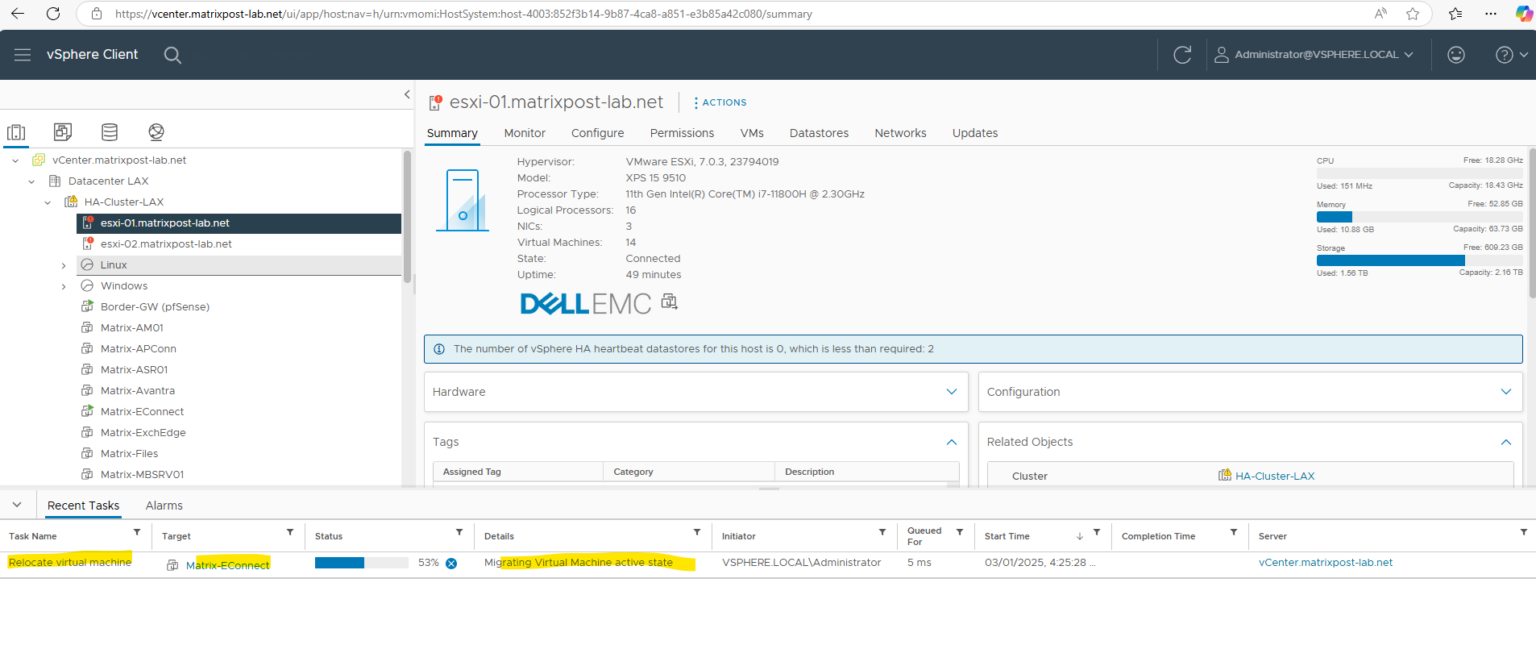Screen dimensions: 1536x645
Task: Collapse the Tags panel chevron
Action: click(x=951, y=441)
